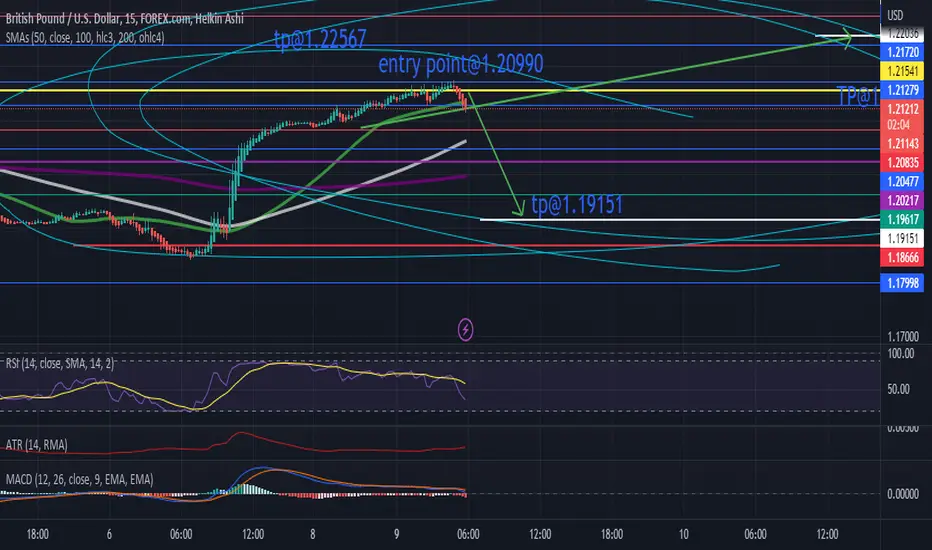Click the lightning bolt event icon

click(465, 329)
